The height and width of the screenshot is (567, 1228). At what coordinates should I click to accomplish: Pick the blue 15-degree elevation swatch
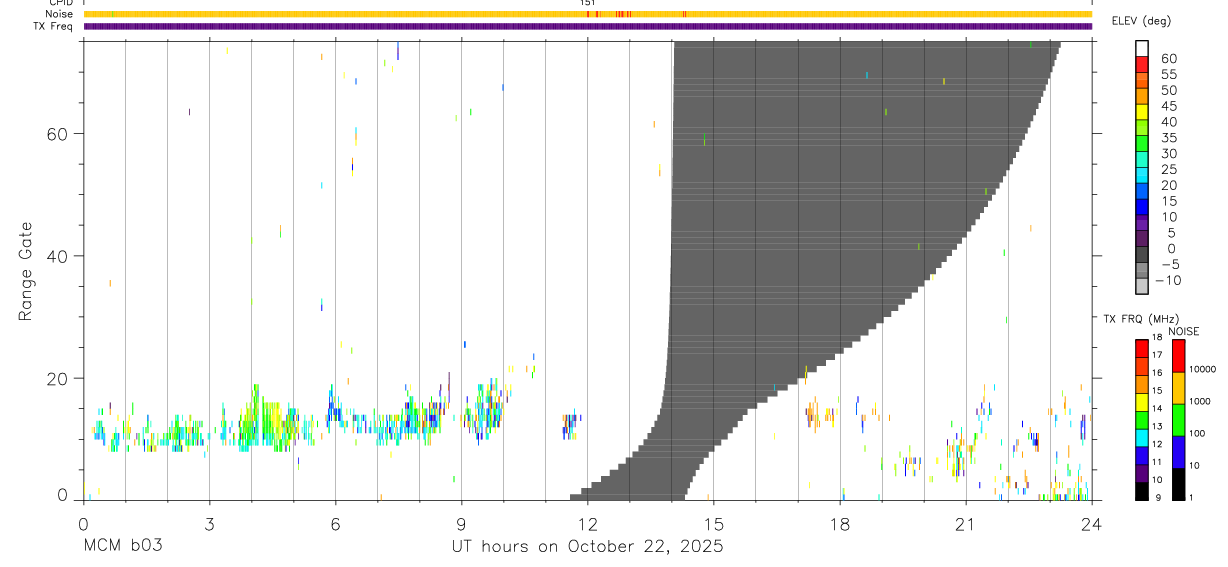coord(1142,207)
